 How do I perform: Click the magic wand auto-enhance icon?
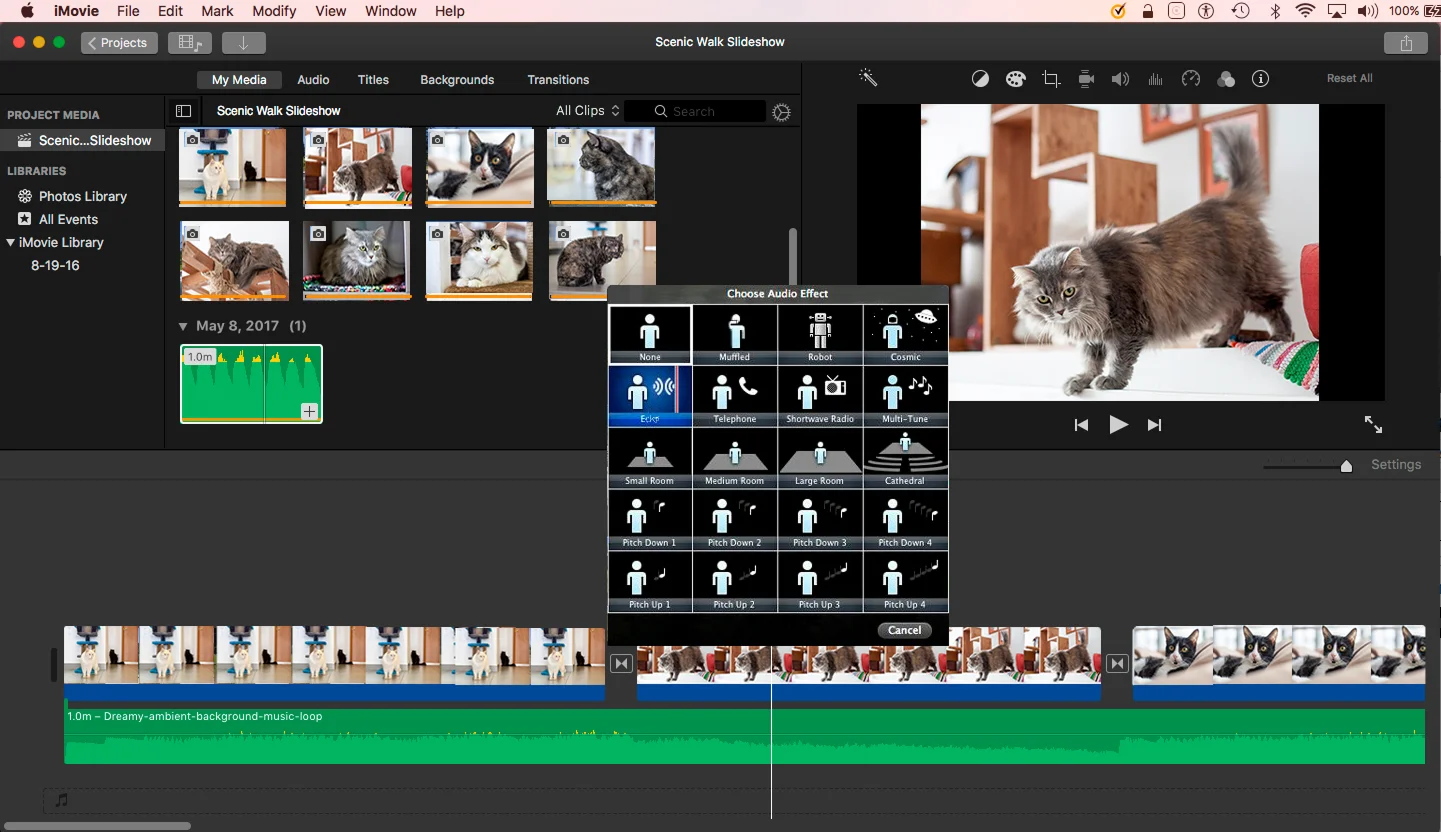(x=868, y=78)
